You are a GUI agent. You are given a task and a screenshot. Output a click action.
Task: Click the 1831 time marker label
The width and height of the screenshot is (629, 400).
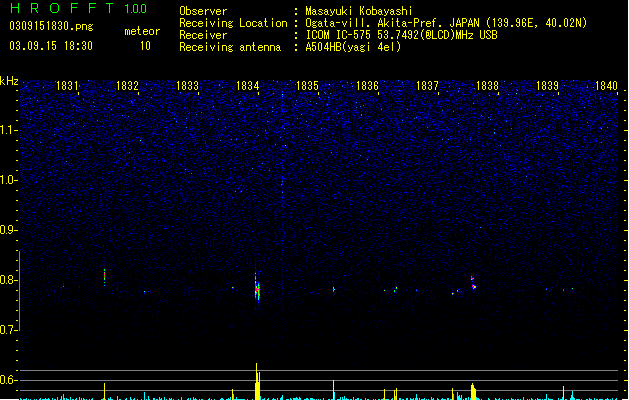(67, 86)
